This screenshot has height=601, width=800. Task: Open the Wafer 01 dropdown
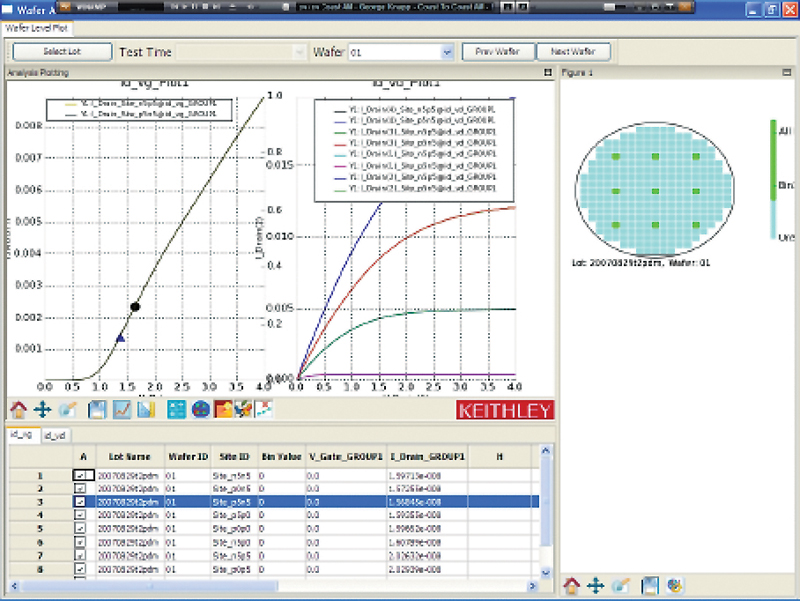coord(447,52)
